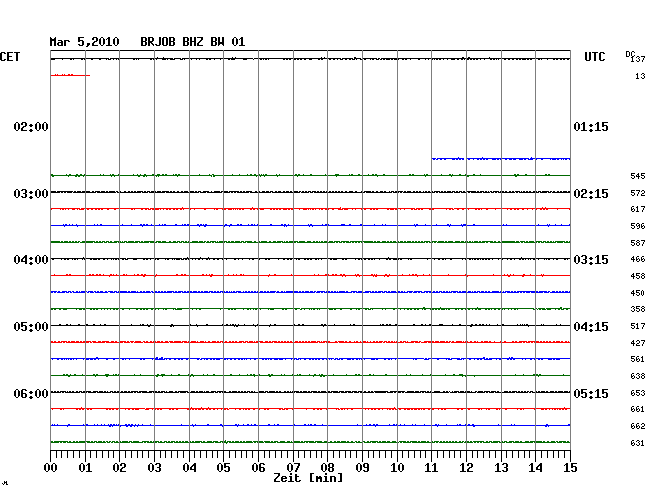Click the black trace on the 06:00 row

(x=310, y=392)
